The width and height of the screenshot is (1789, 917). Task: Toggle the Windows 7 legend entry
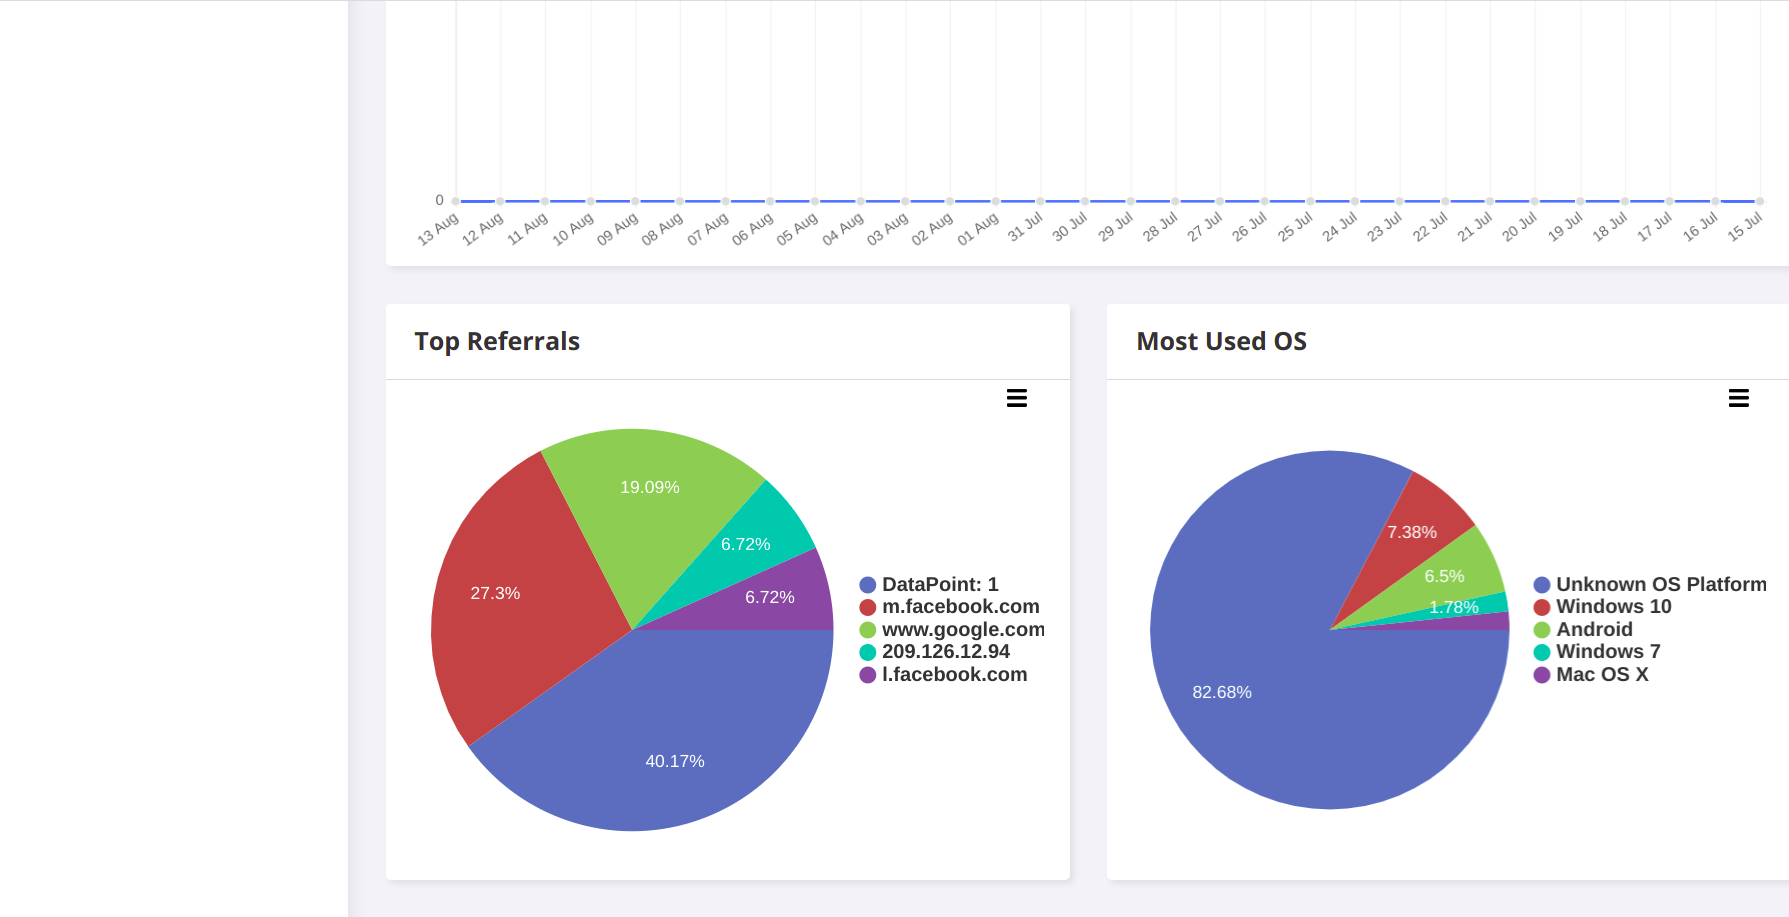click(x=1597, y=651)
